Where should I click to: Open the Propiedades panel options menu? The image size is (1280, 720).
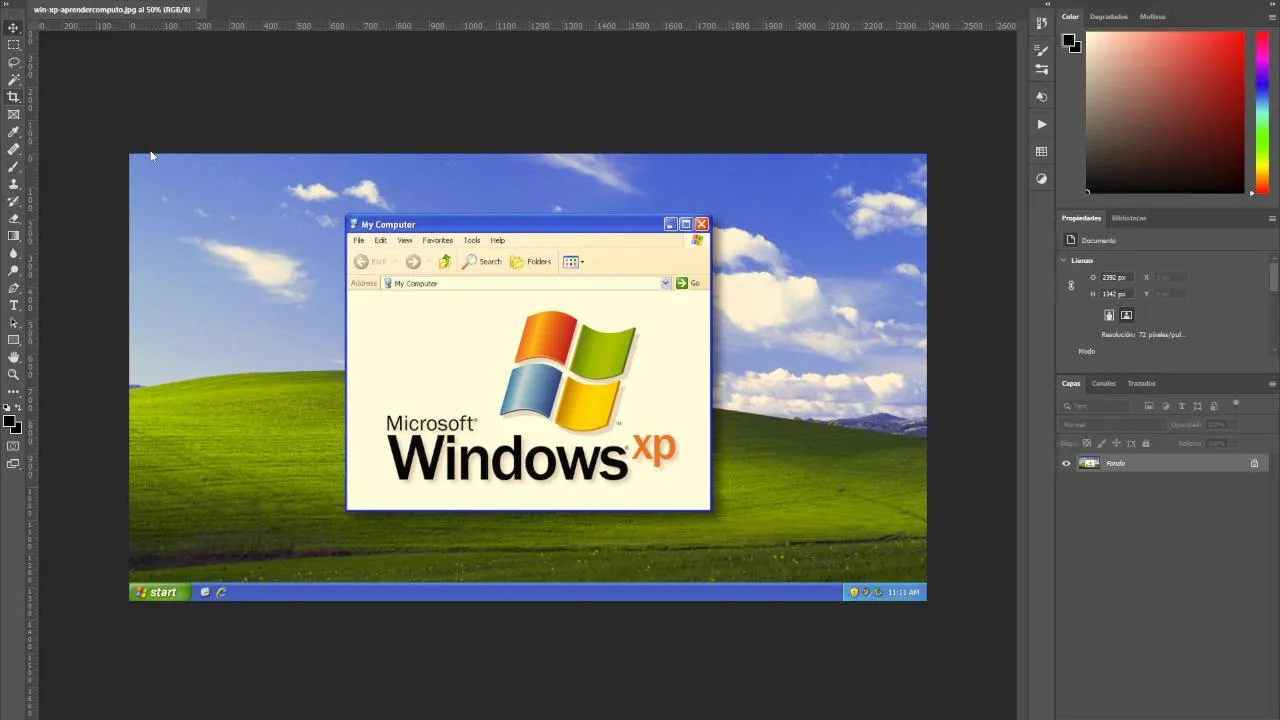pos(1272,218)
